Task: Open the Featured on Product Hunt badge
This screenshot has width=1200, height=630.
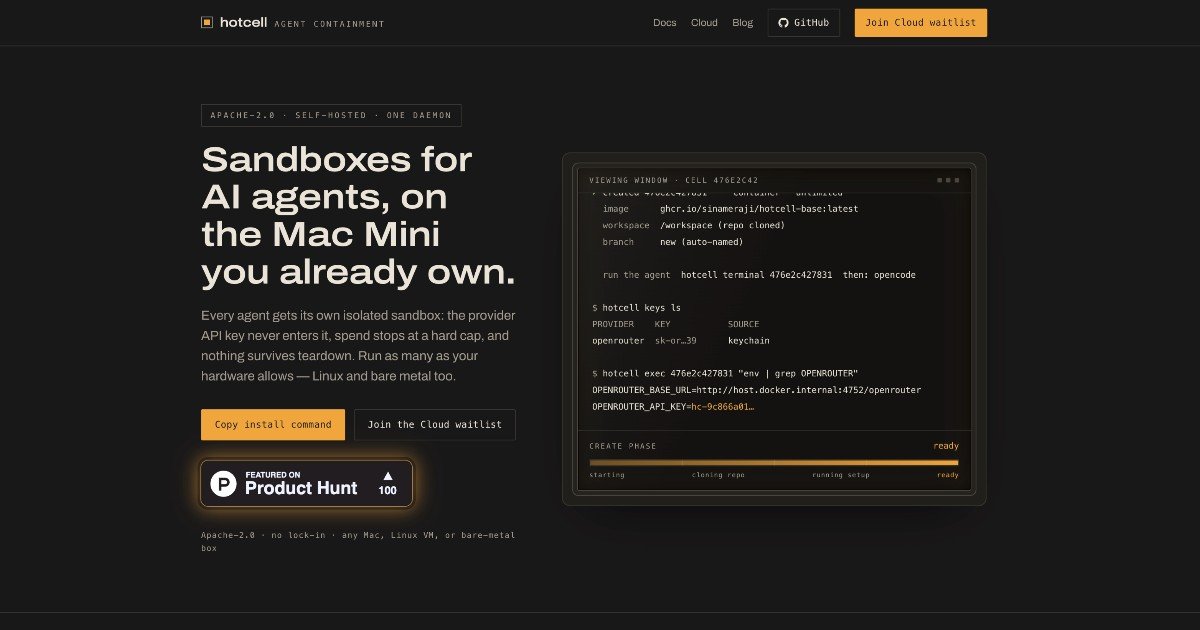Action: (306, 483)
